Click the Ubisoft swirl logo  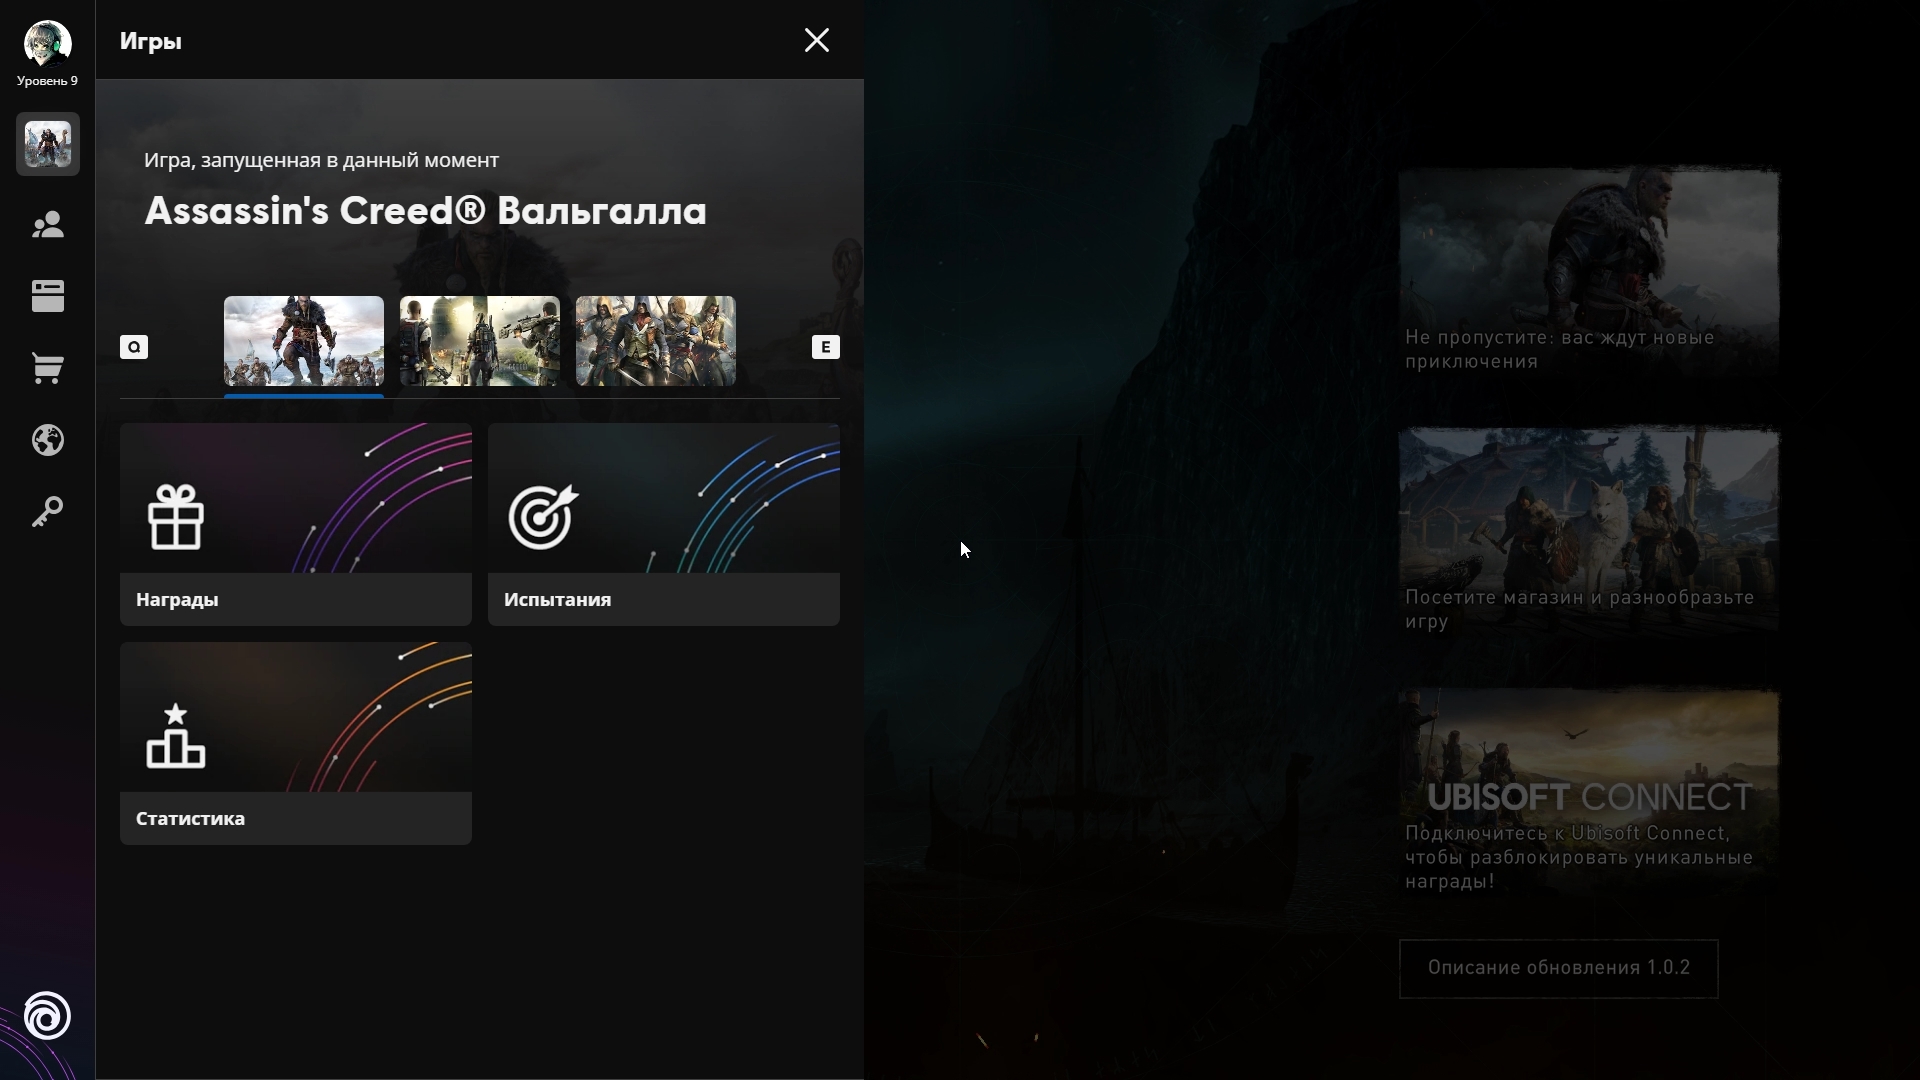[x=47, y=1016]
